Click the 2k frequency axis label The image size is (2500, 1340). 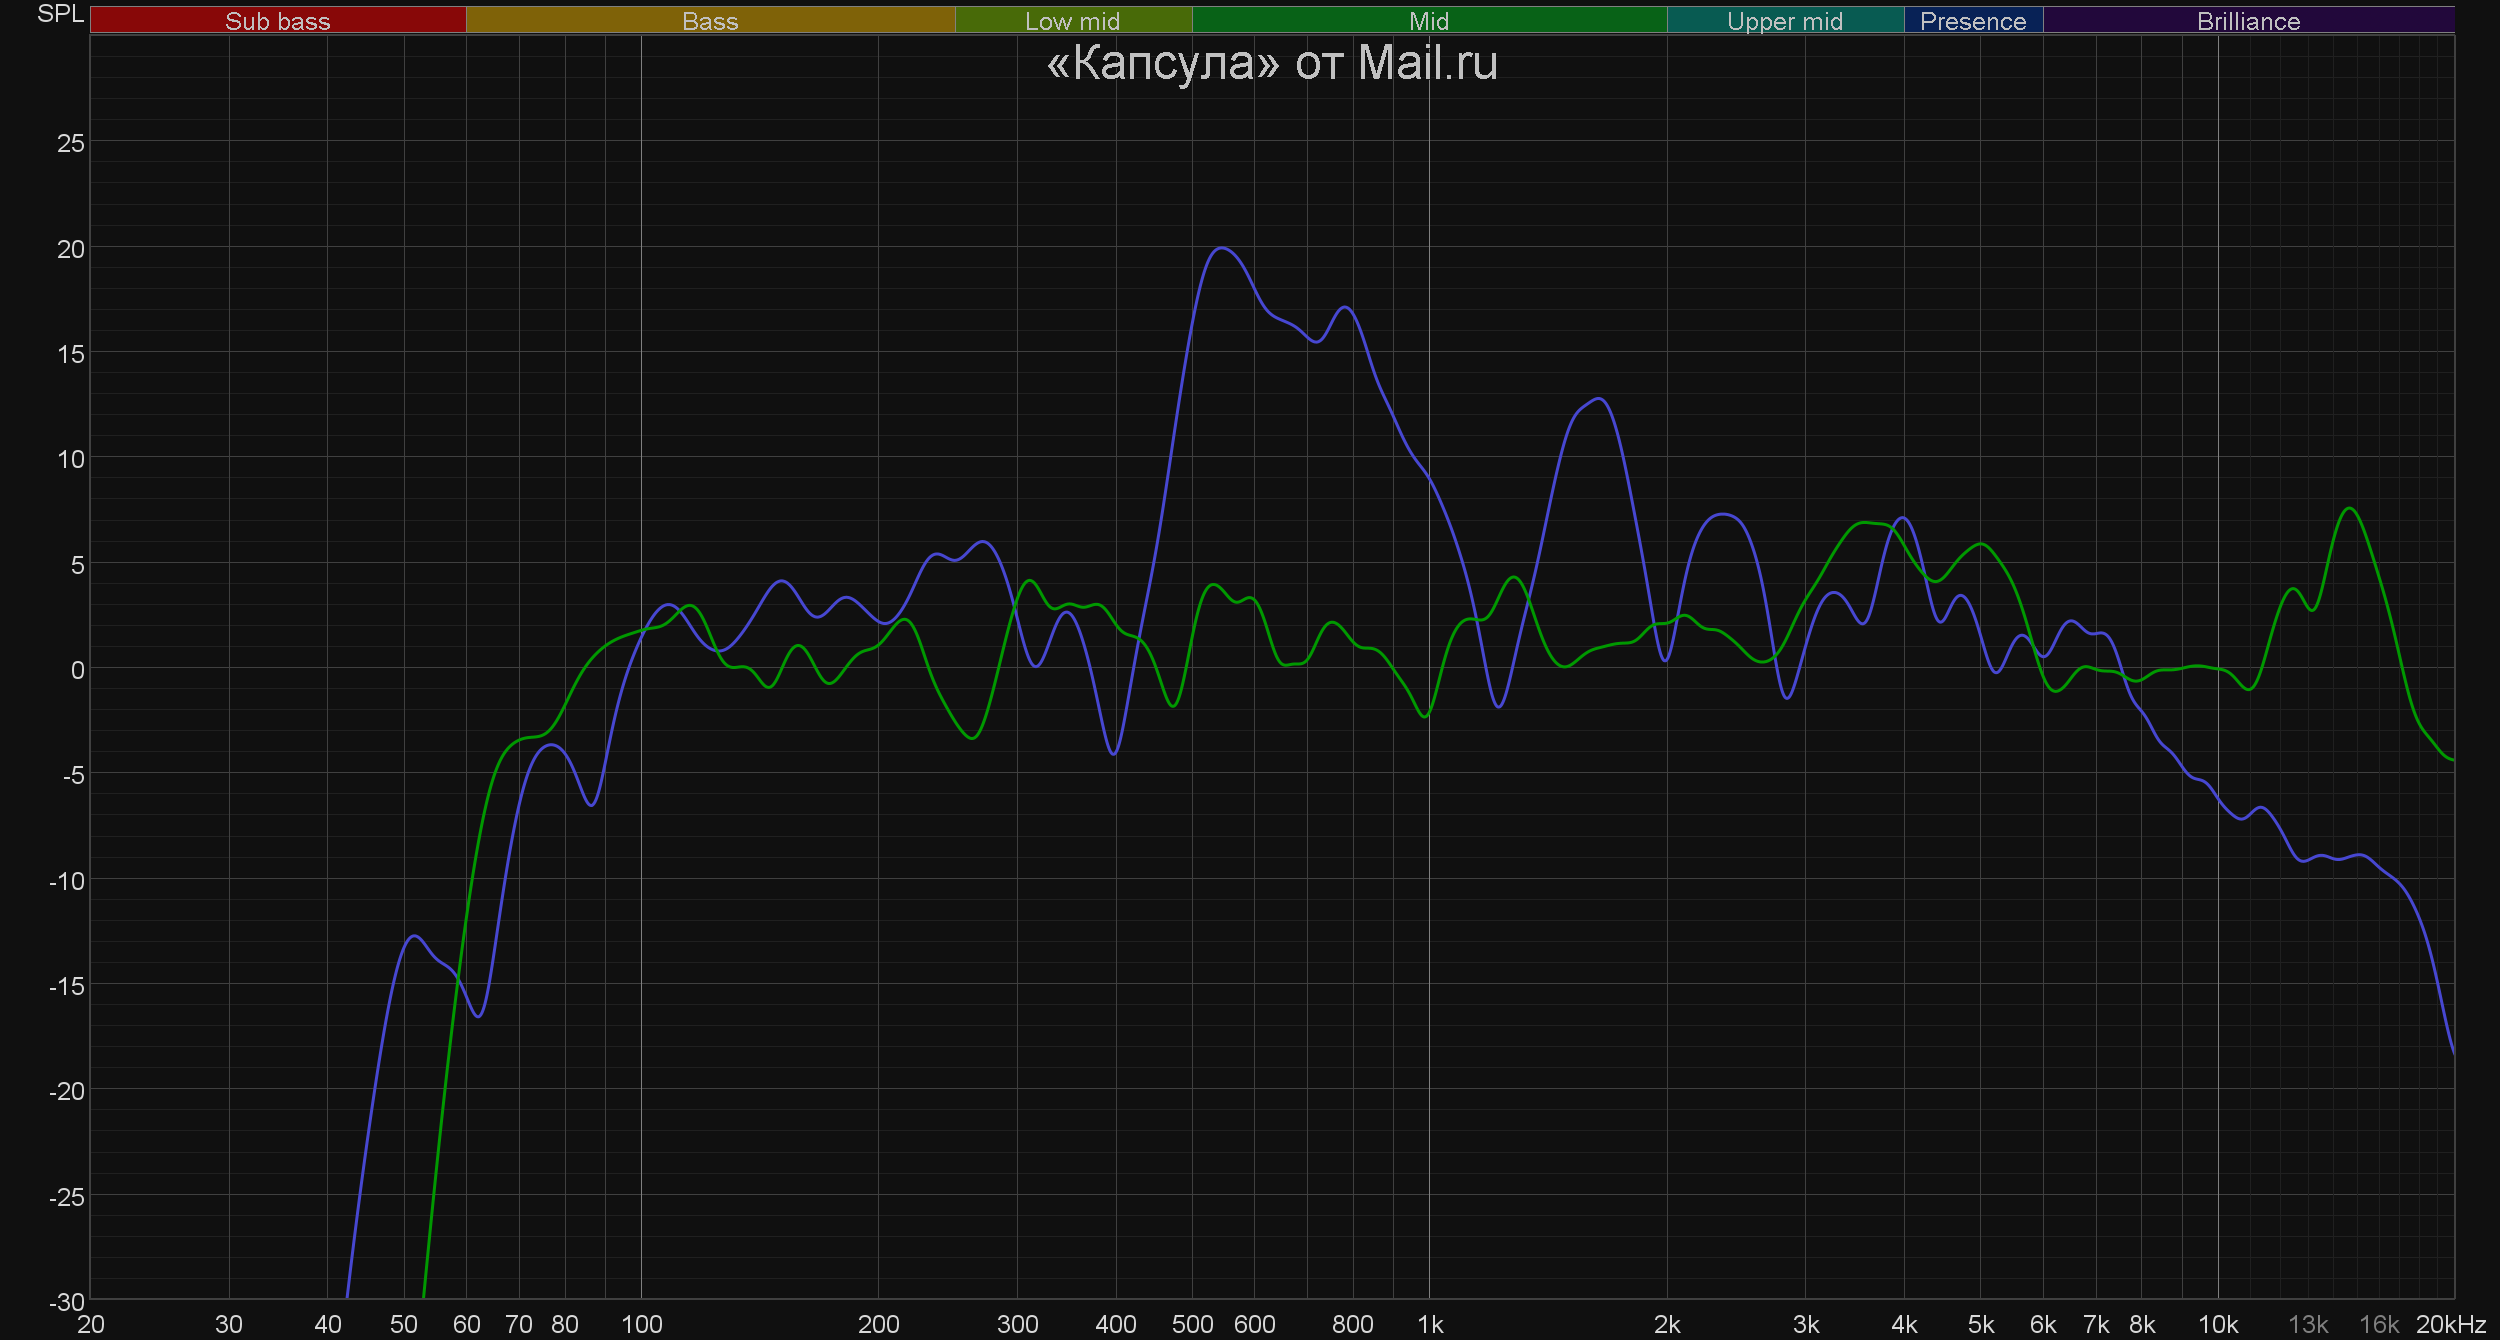[1667, 1325]
